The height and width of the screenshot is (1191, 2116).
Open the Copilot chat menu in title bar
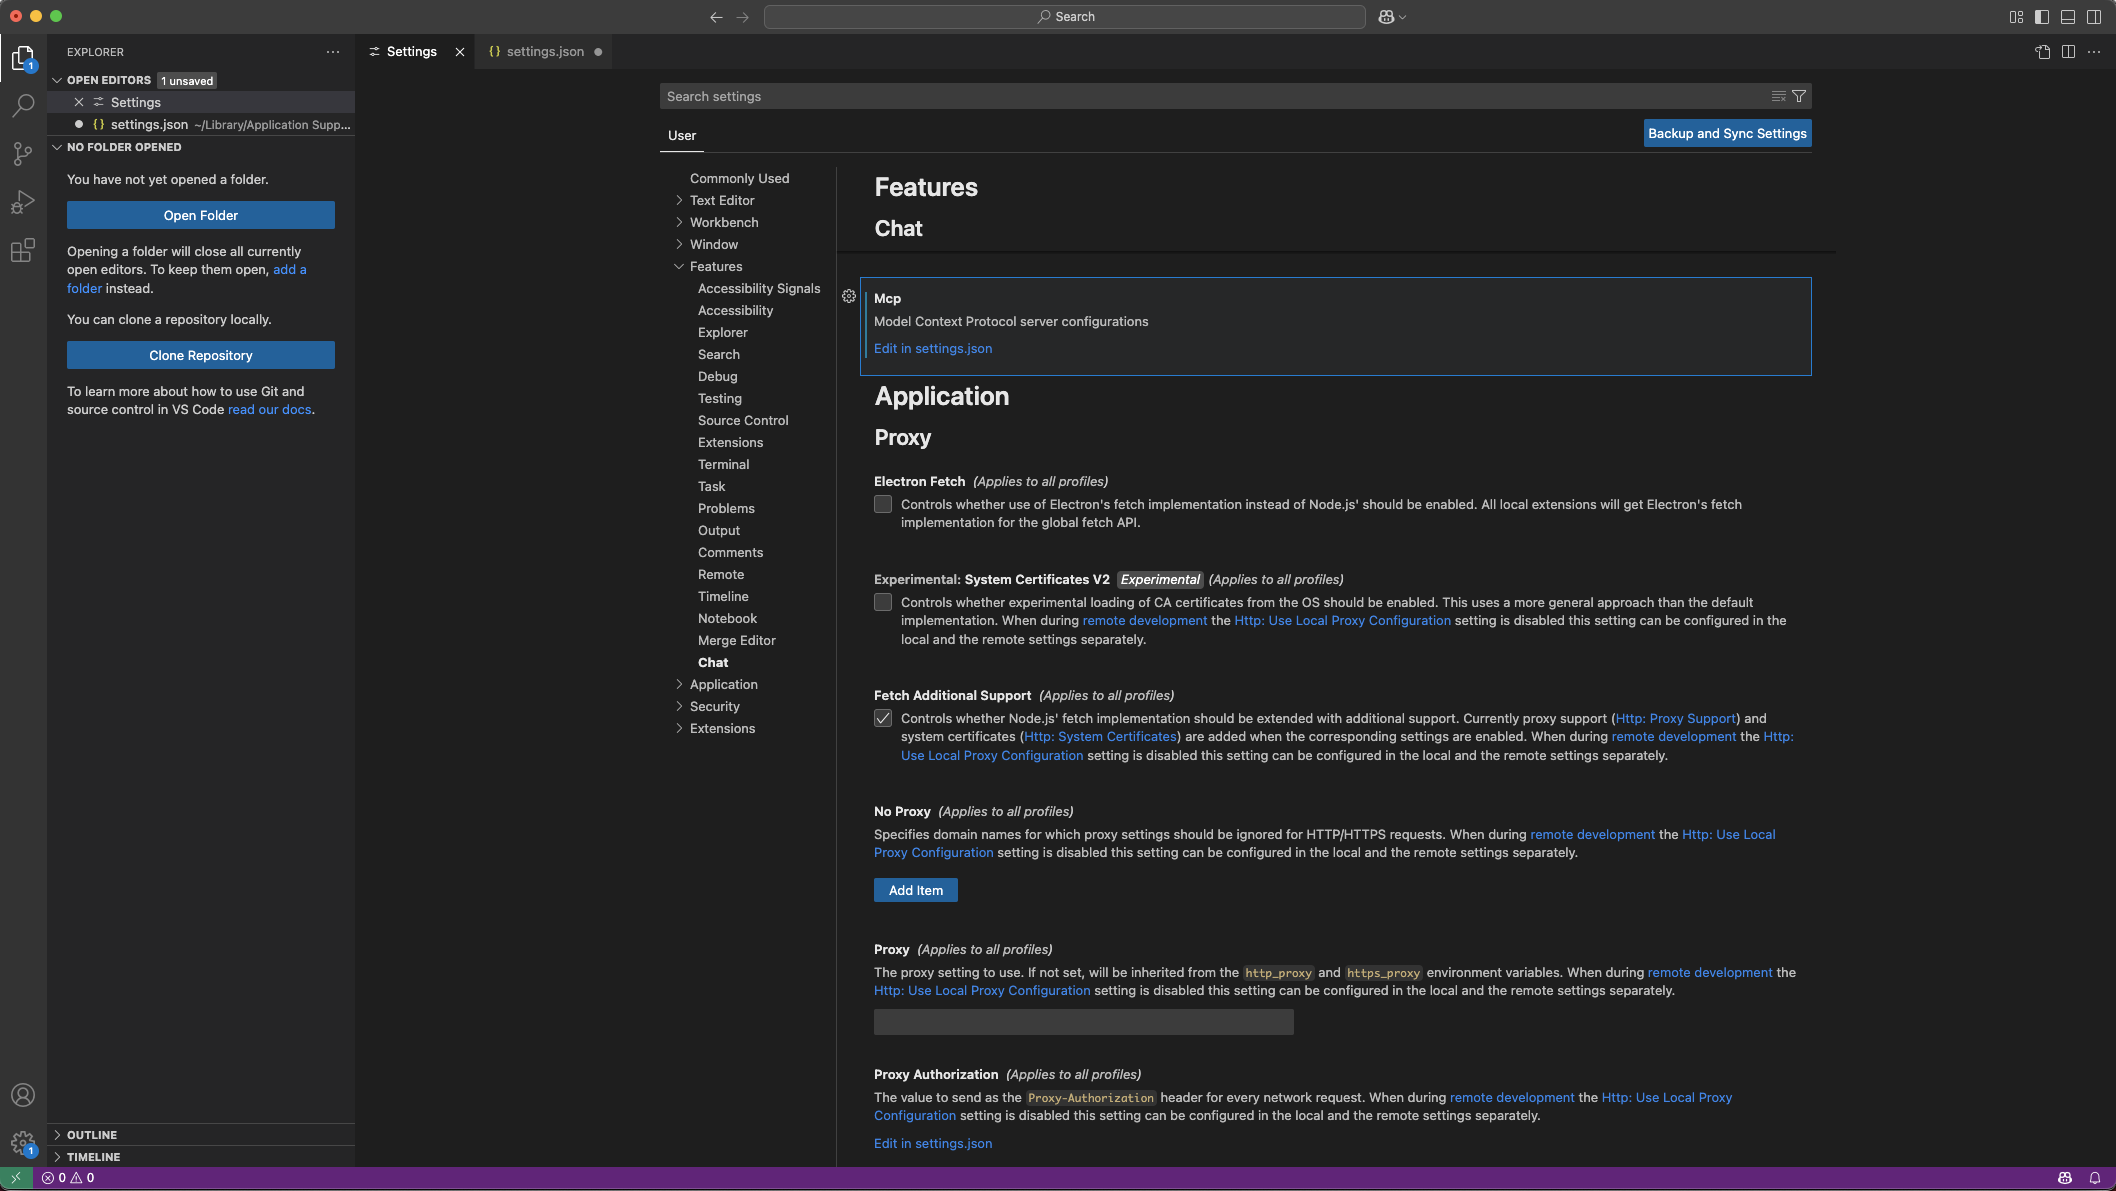pos(1392,17)
